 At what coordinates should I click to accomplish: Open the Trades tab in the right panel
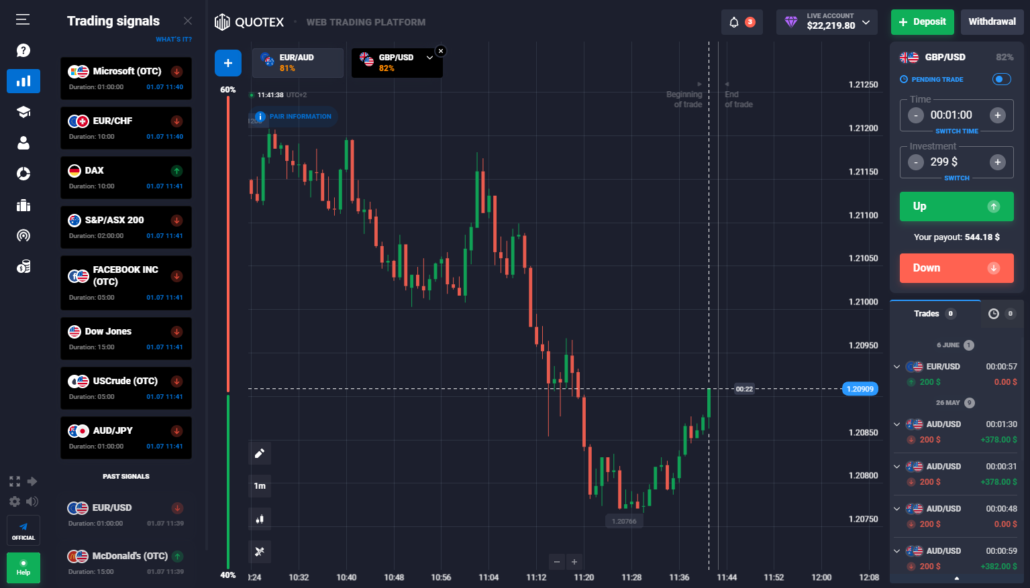pos(925,313)
